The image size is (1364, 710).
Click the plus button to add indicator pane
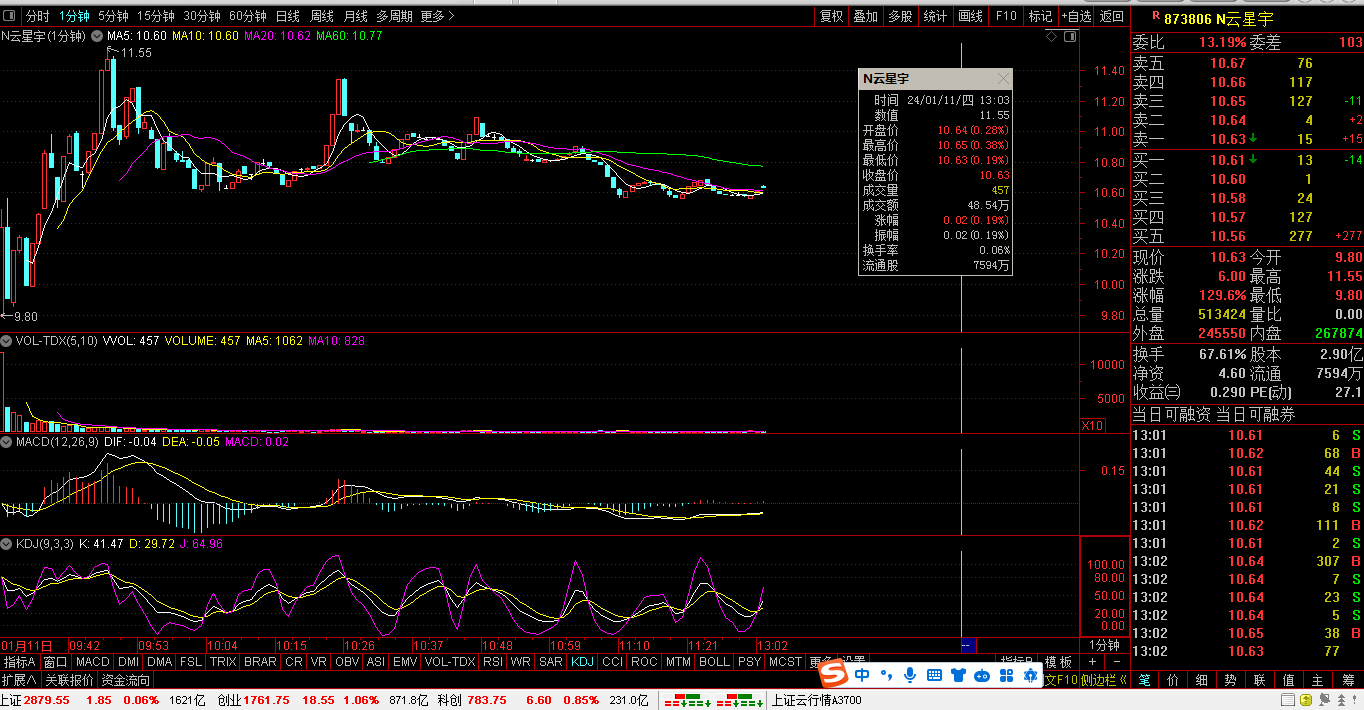tap(1092, 662)
